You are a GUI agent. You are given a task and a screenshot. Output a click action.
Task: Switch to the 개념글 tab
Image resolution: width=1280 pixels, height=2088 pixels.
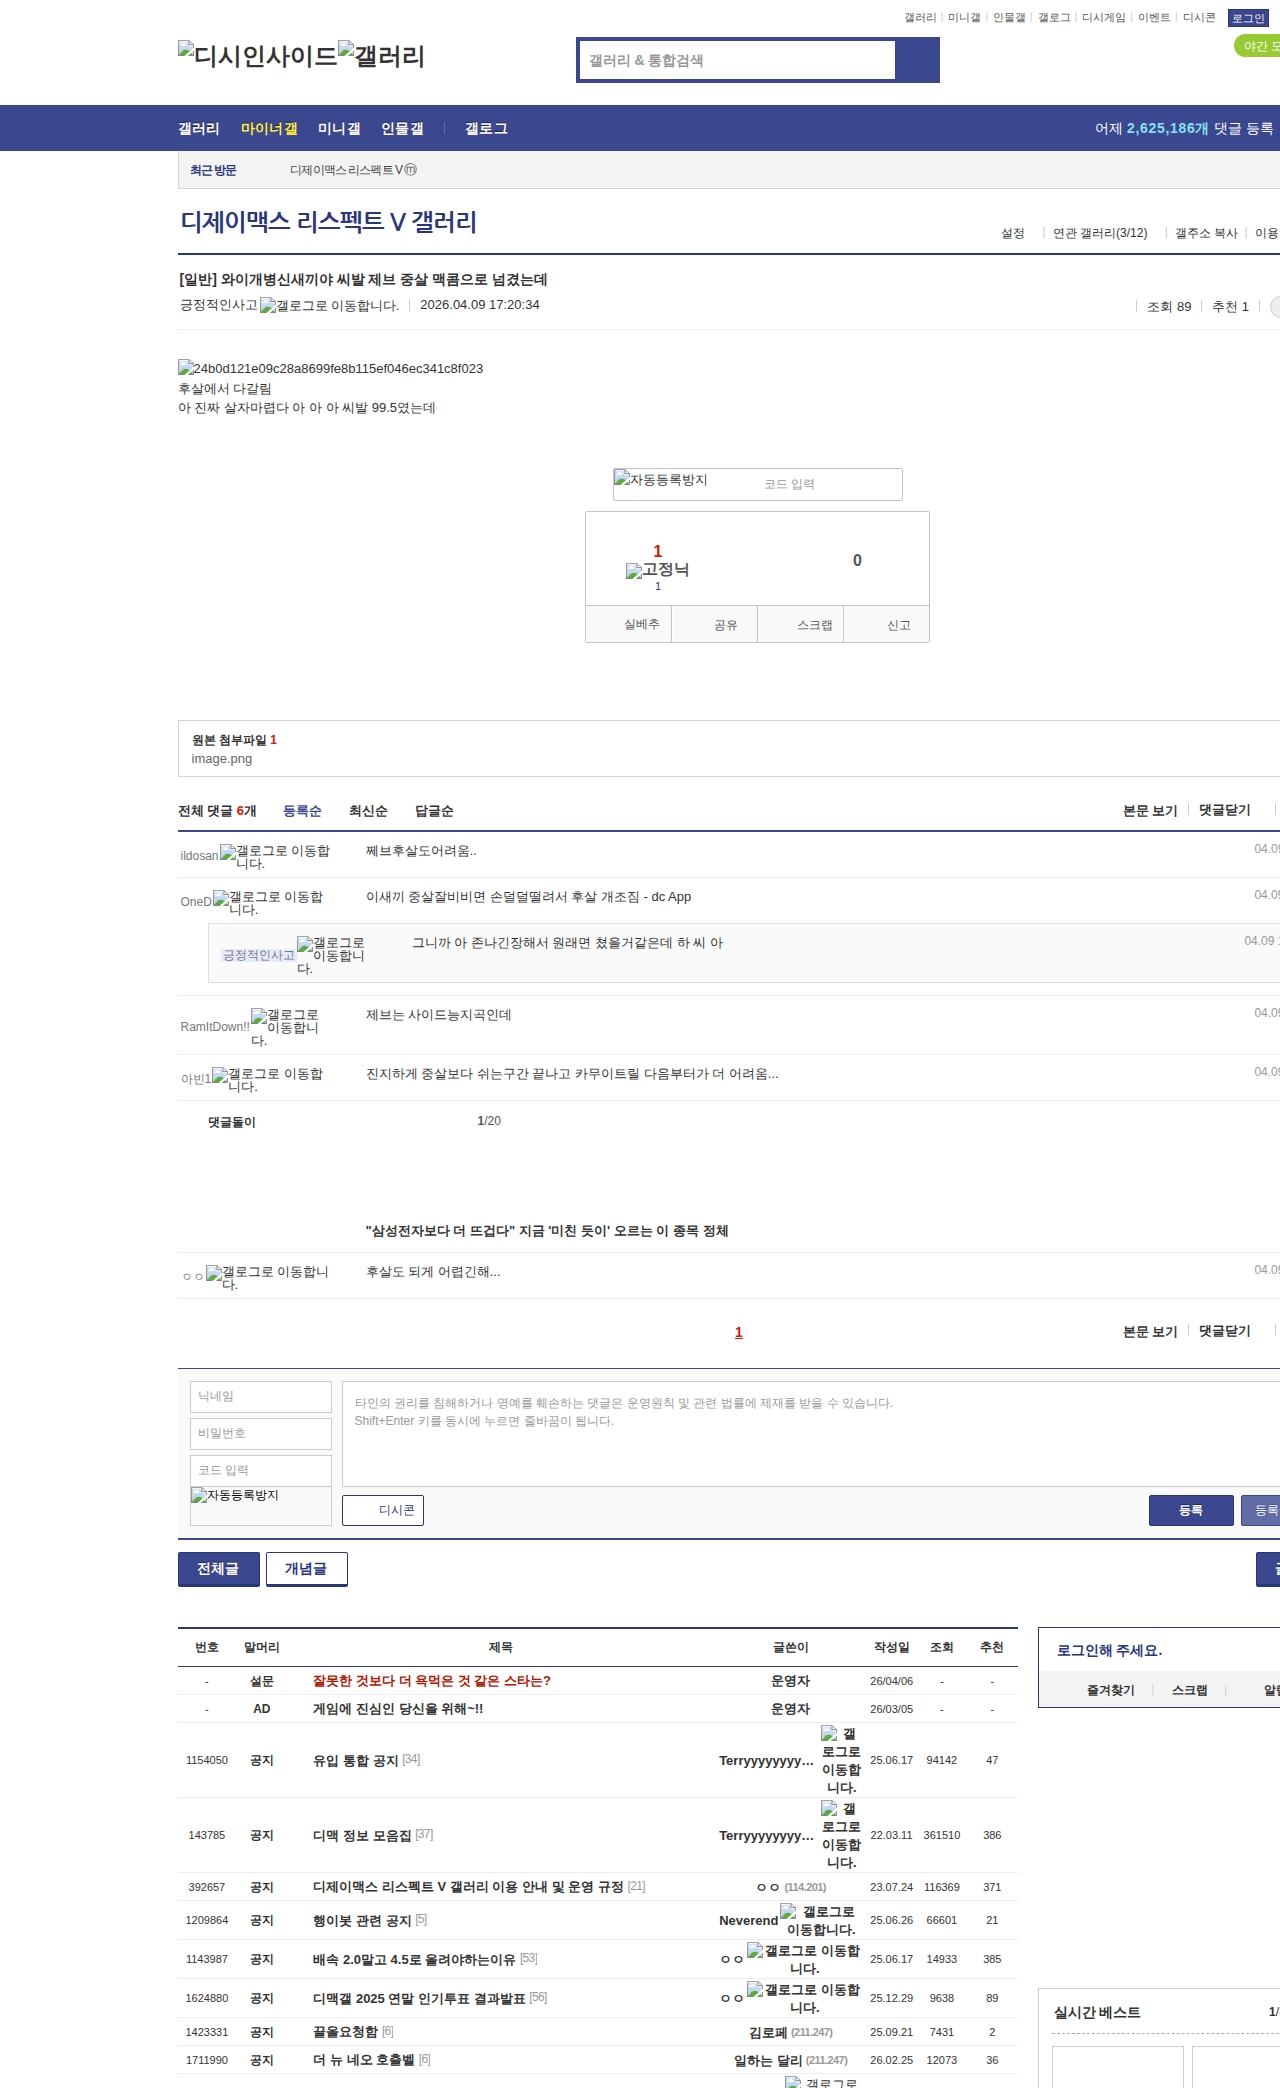(306, 1569)
